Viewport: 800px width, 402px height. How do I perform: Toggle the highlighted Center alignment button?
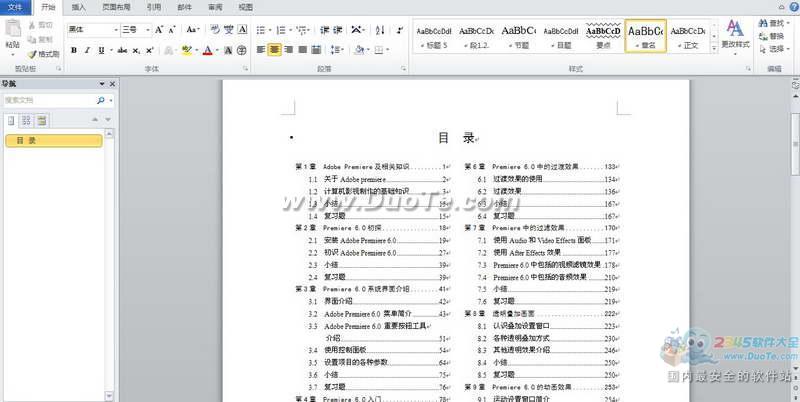click(274, 50)
